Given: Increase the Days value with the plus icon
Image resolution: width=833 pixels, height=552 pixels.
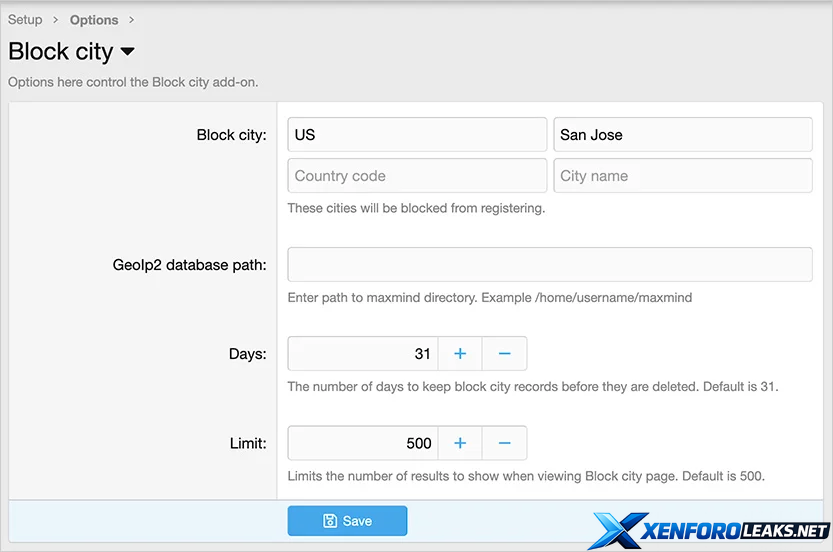Looking at the screenshot, I should pos(460,354).
